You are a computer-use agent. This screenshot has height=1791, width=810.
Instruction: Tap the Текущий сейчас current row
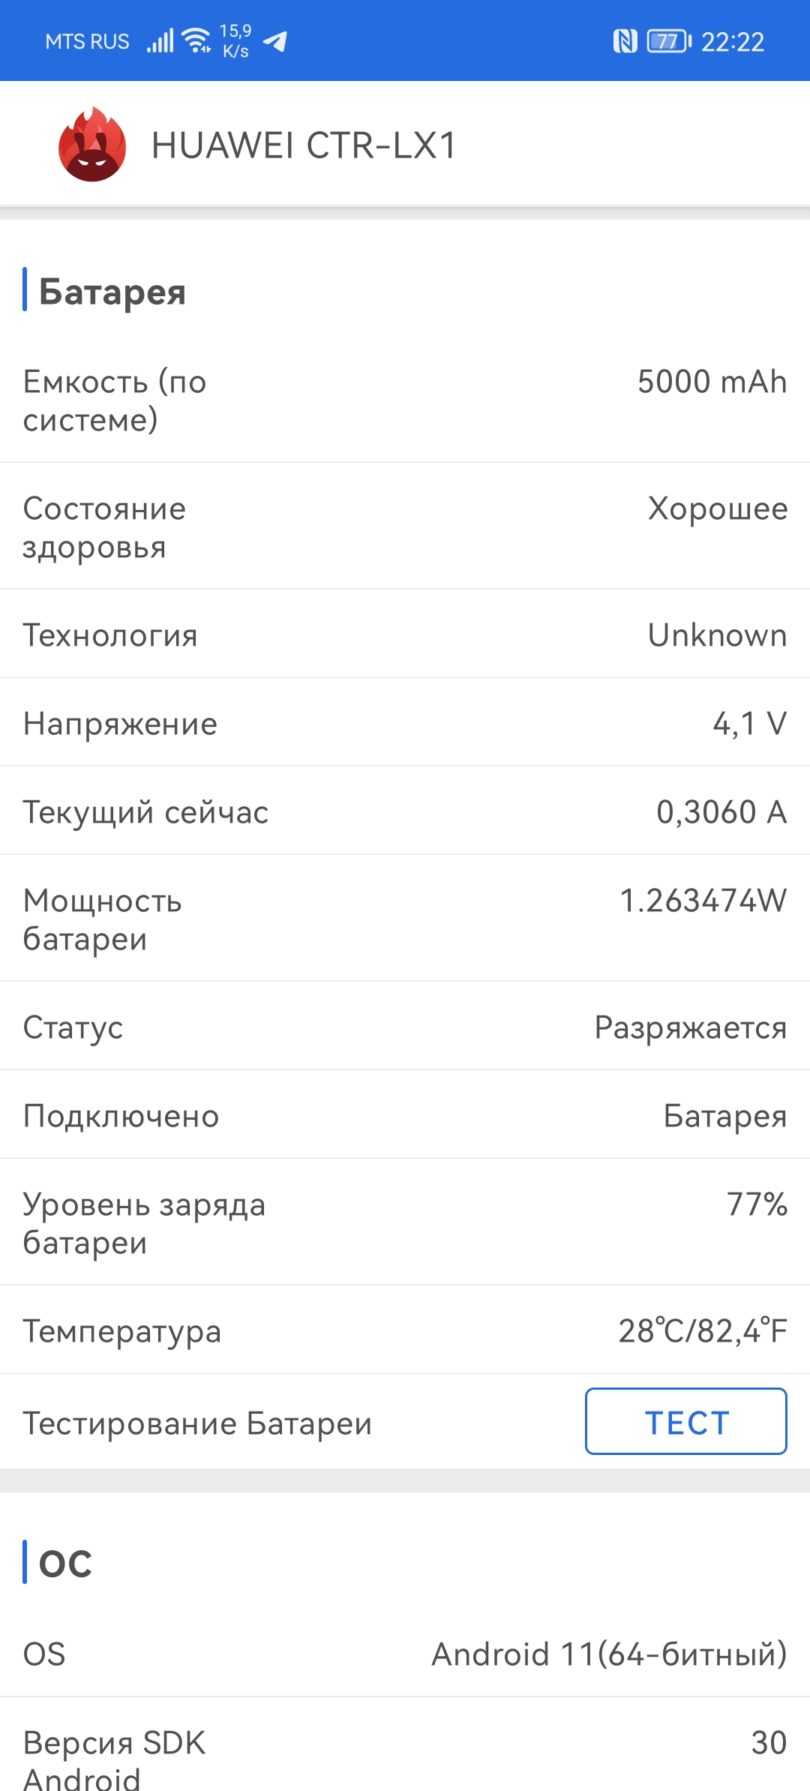click(x=405, y=811)
